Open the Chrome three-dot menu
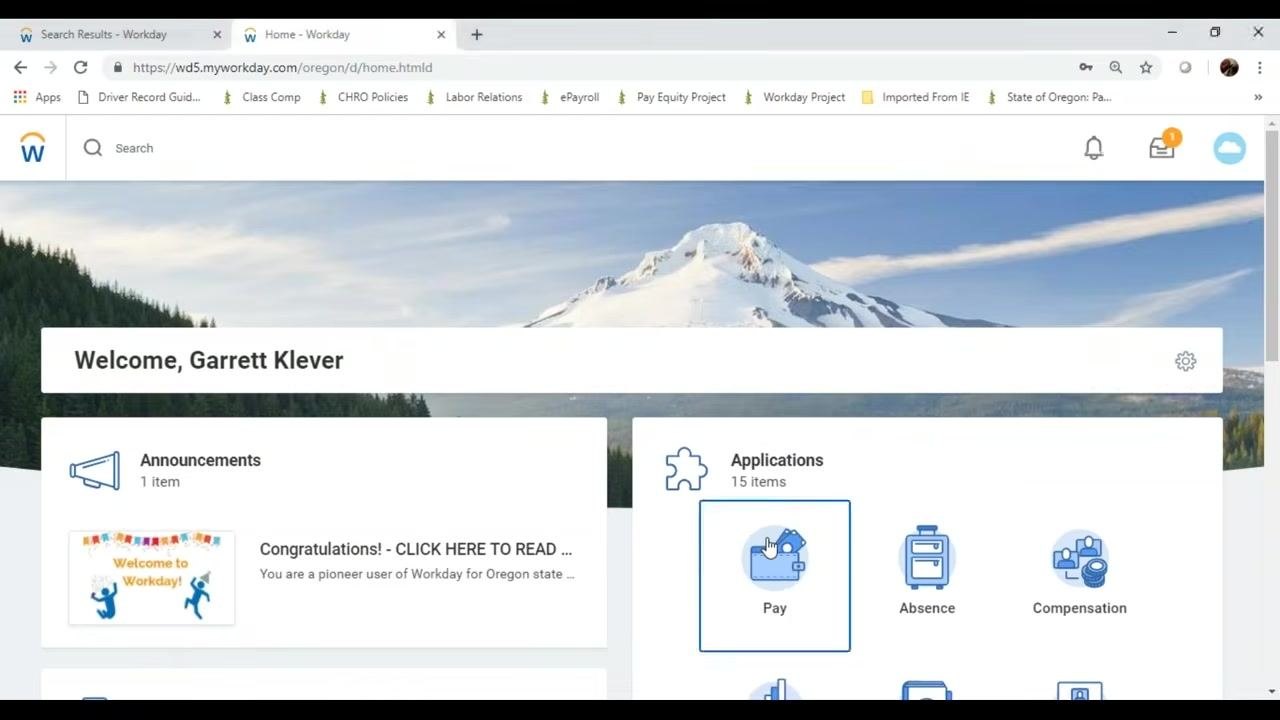1280x720 pixels. click(1259, 67)
